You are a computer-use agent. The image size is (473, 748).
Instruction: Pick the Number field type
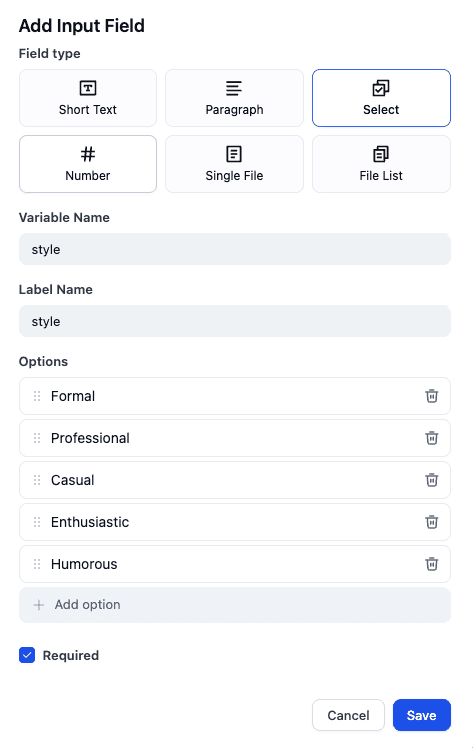(x=88, y=164)
